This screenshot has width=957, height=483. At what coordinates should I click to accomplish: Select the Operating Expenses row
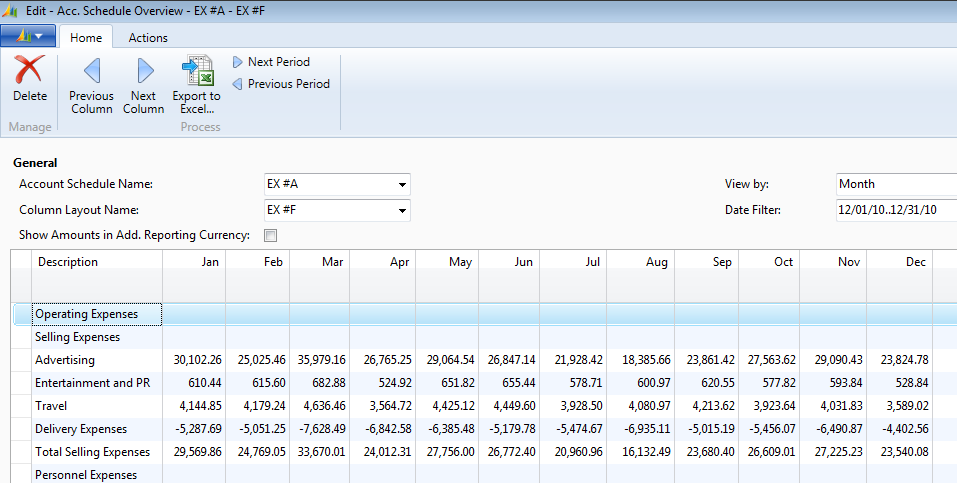click(87, 314)
